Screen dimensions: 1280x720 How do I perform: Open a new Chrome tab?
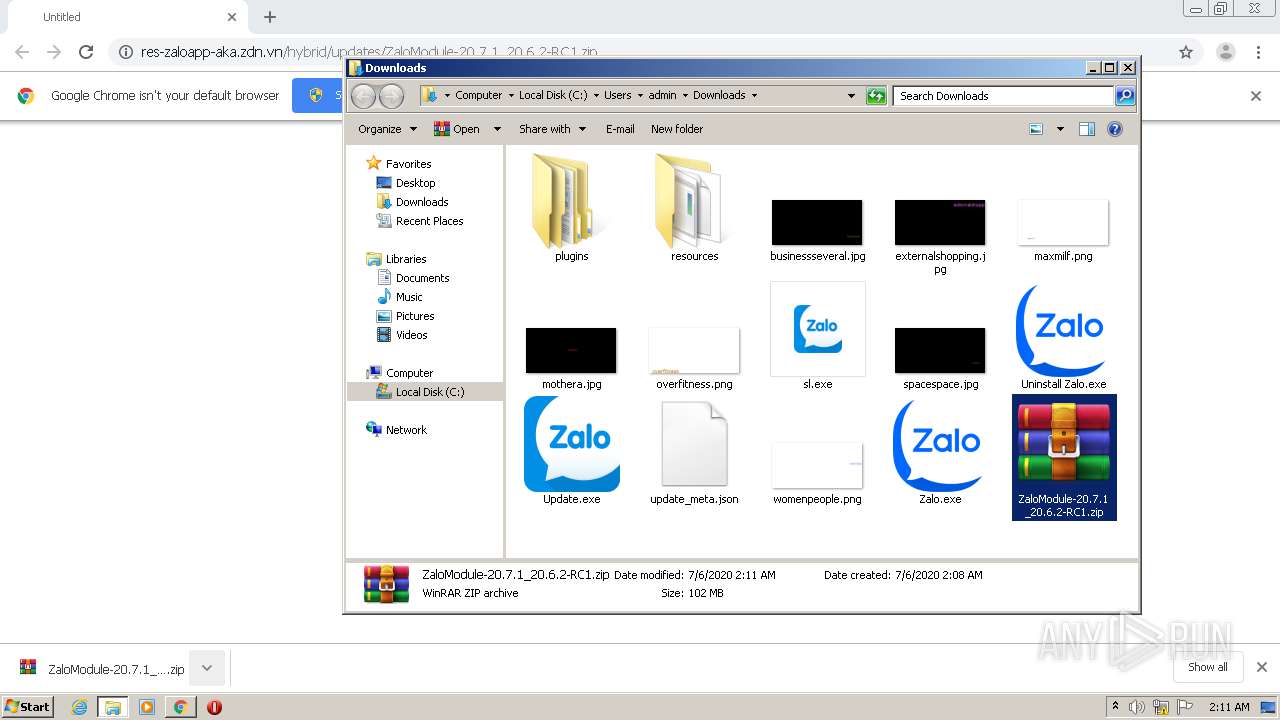point(270,17)
